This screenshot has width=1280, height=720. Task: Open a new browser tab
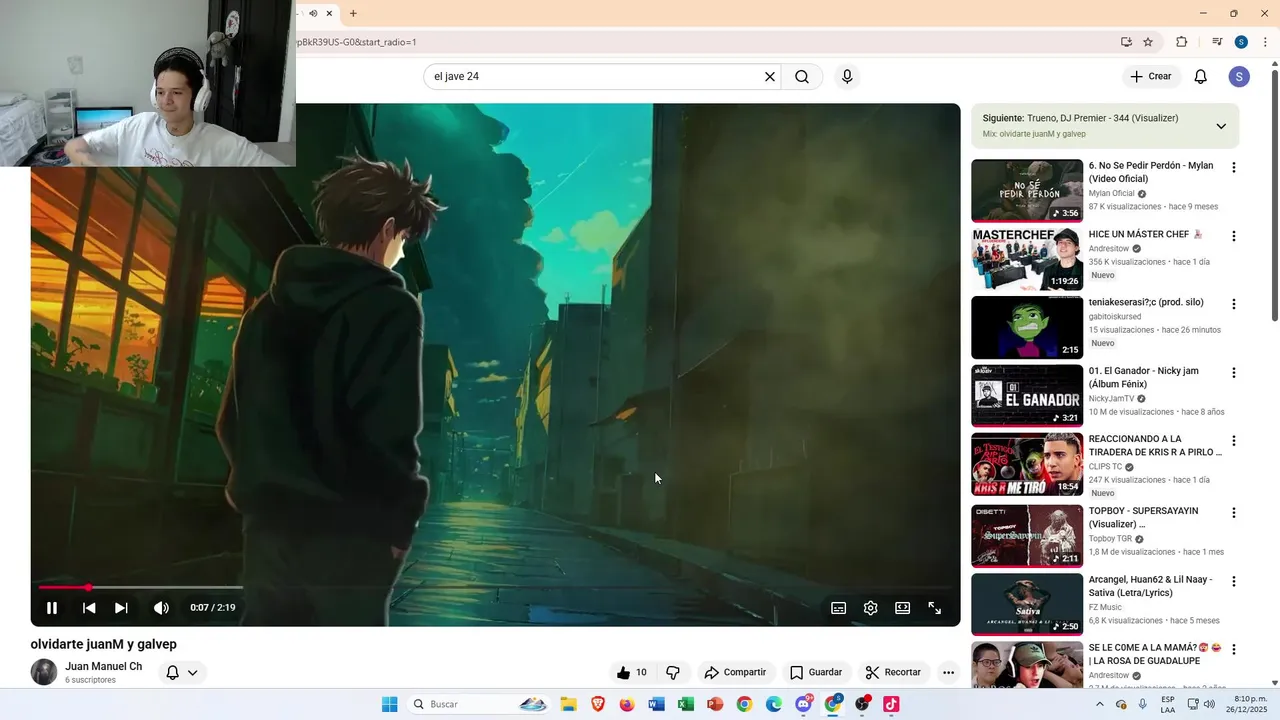(353, 14)
